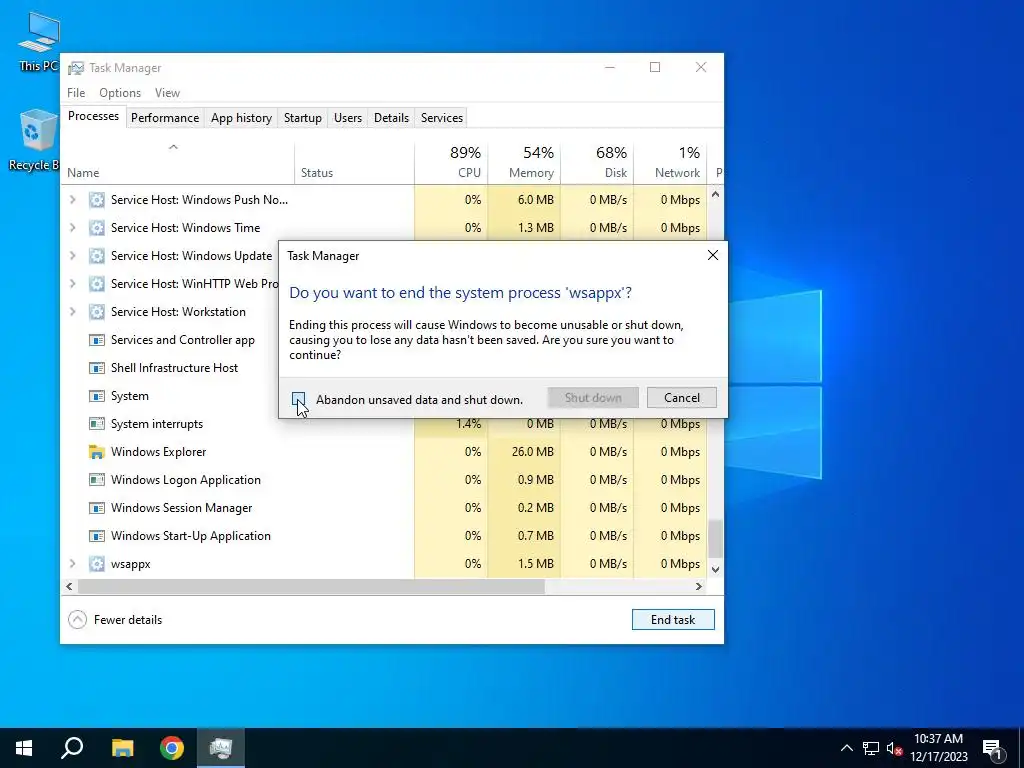Sort processes by Network column
The width and height of the screenshot is (1024, 768).
671,162
